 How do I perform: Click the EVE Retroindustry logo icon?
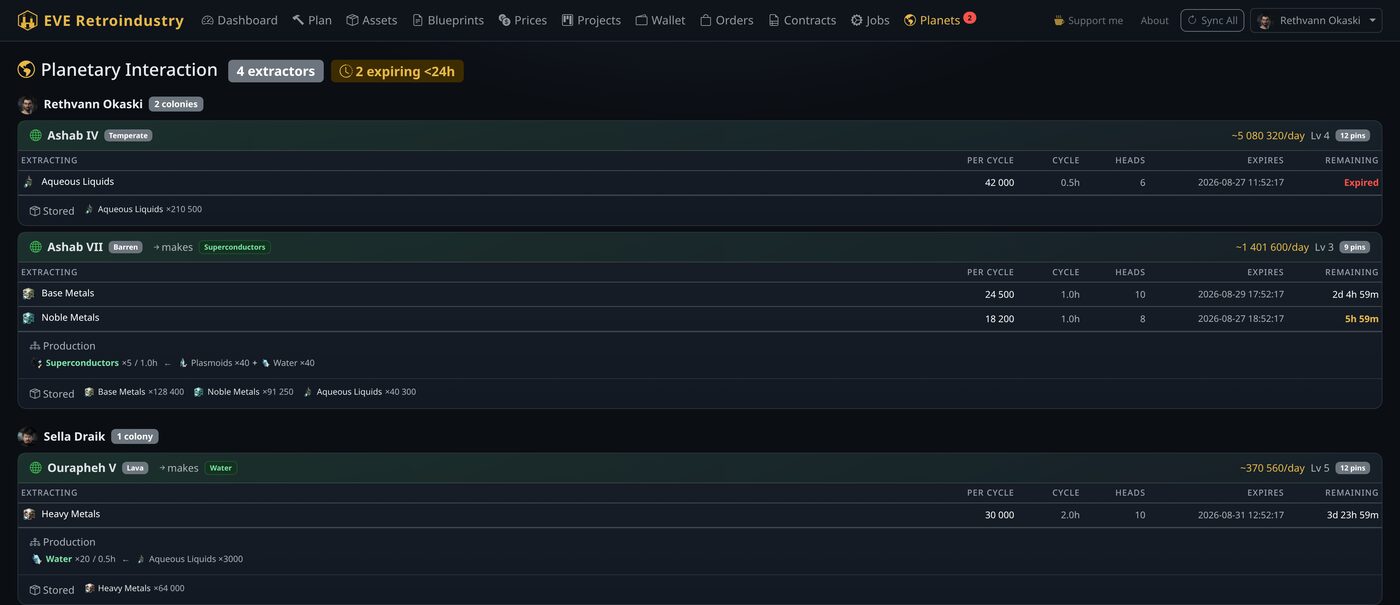pyautogui.click(x=27, y=20)
